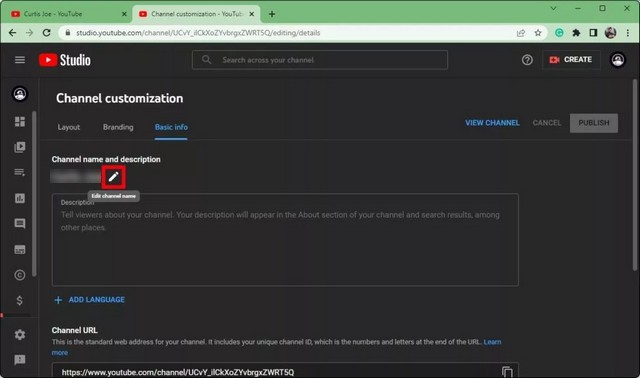The height and width of the screenshot is (378, 640).
Task: Open Subtitles icon in sidebar
Action: [20, 249]
